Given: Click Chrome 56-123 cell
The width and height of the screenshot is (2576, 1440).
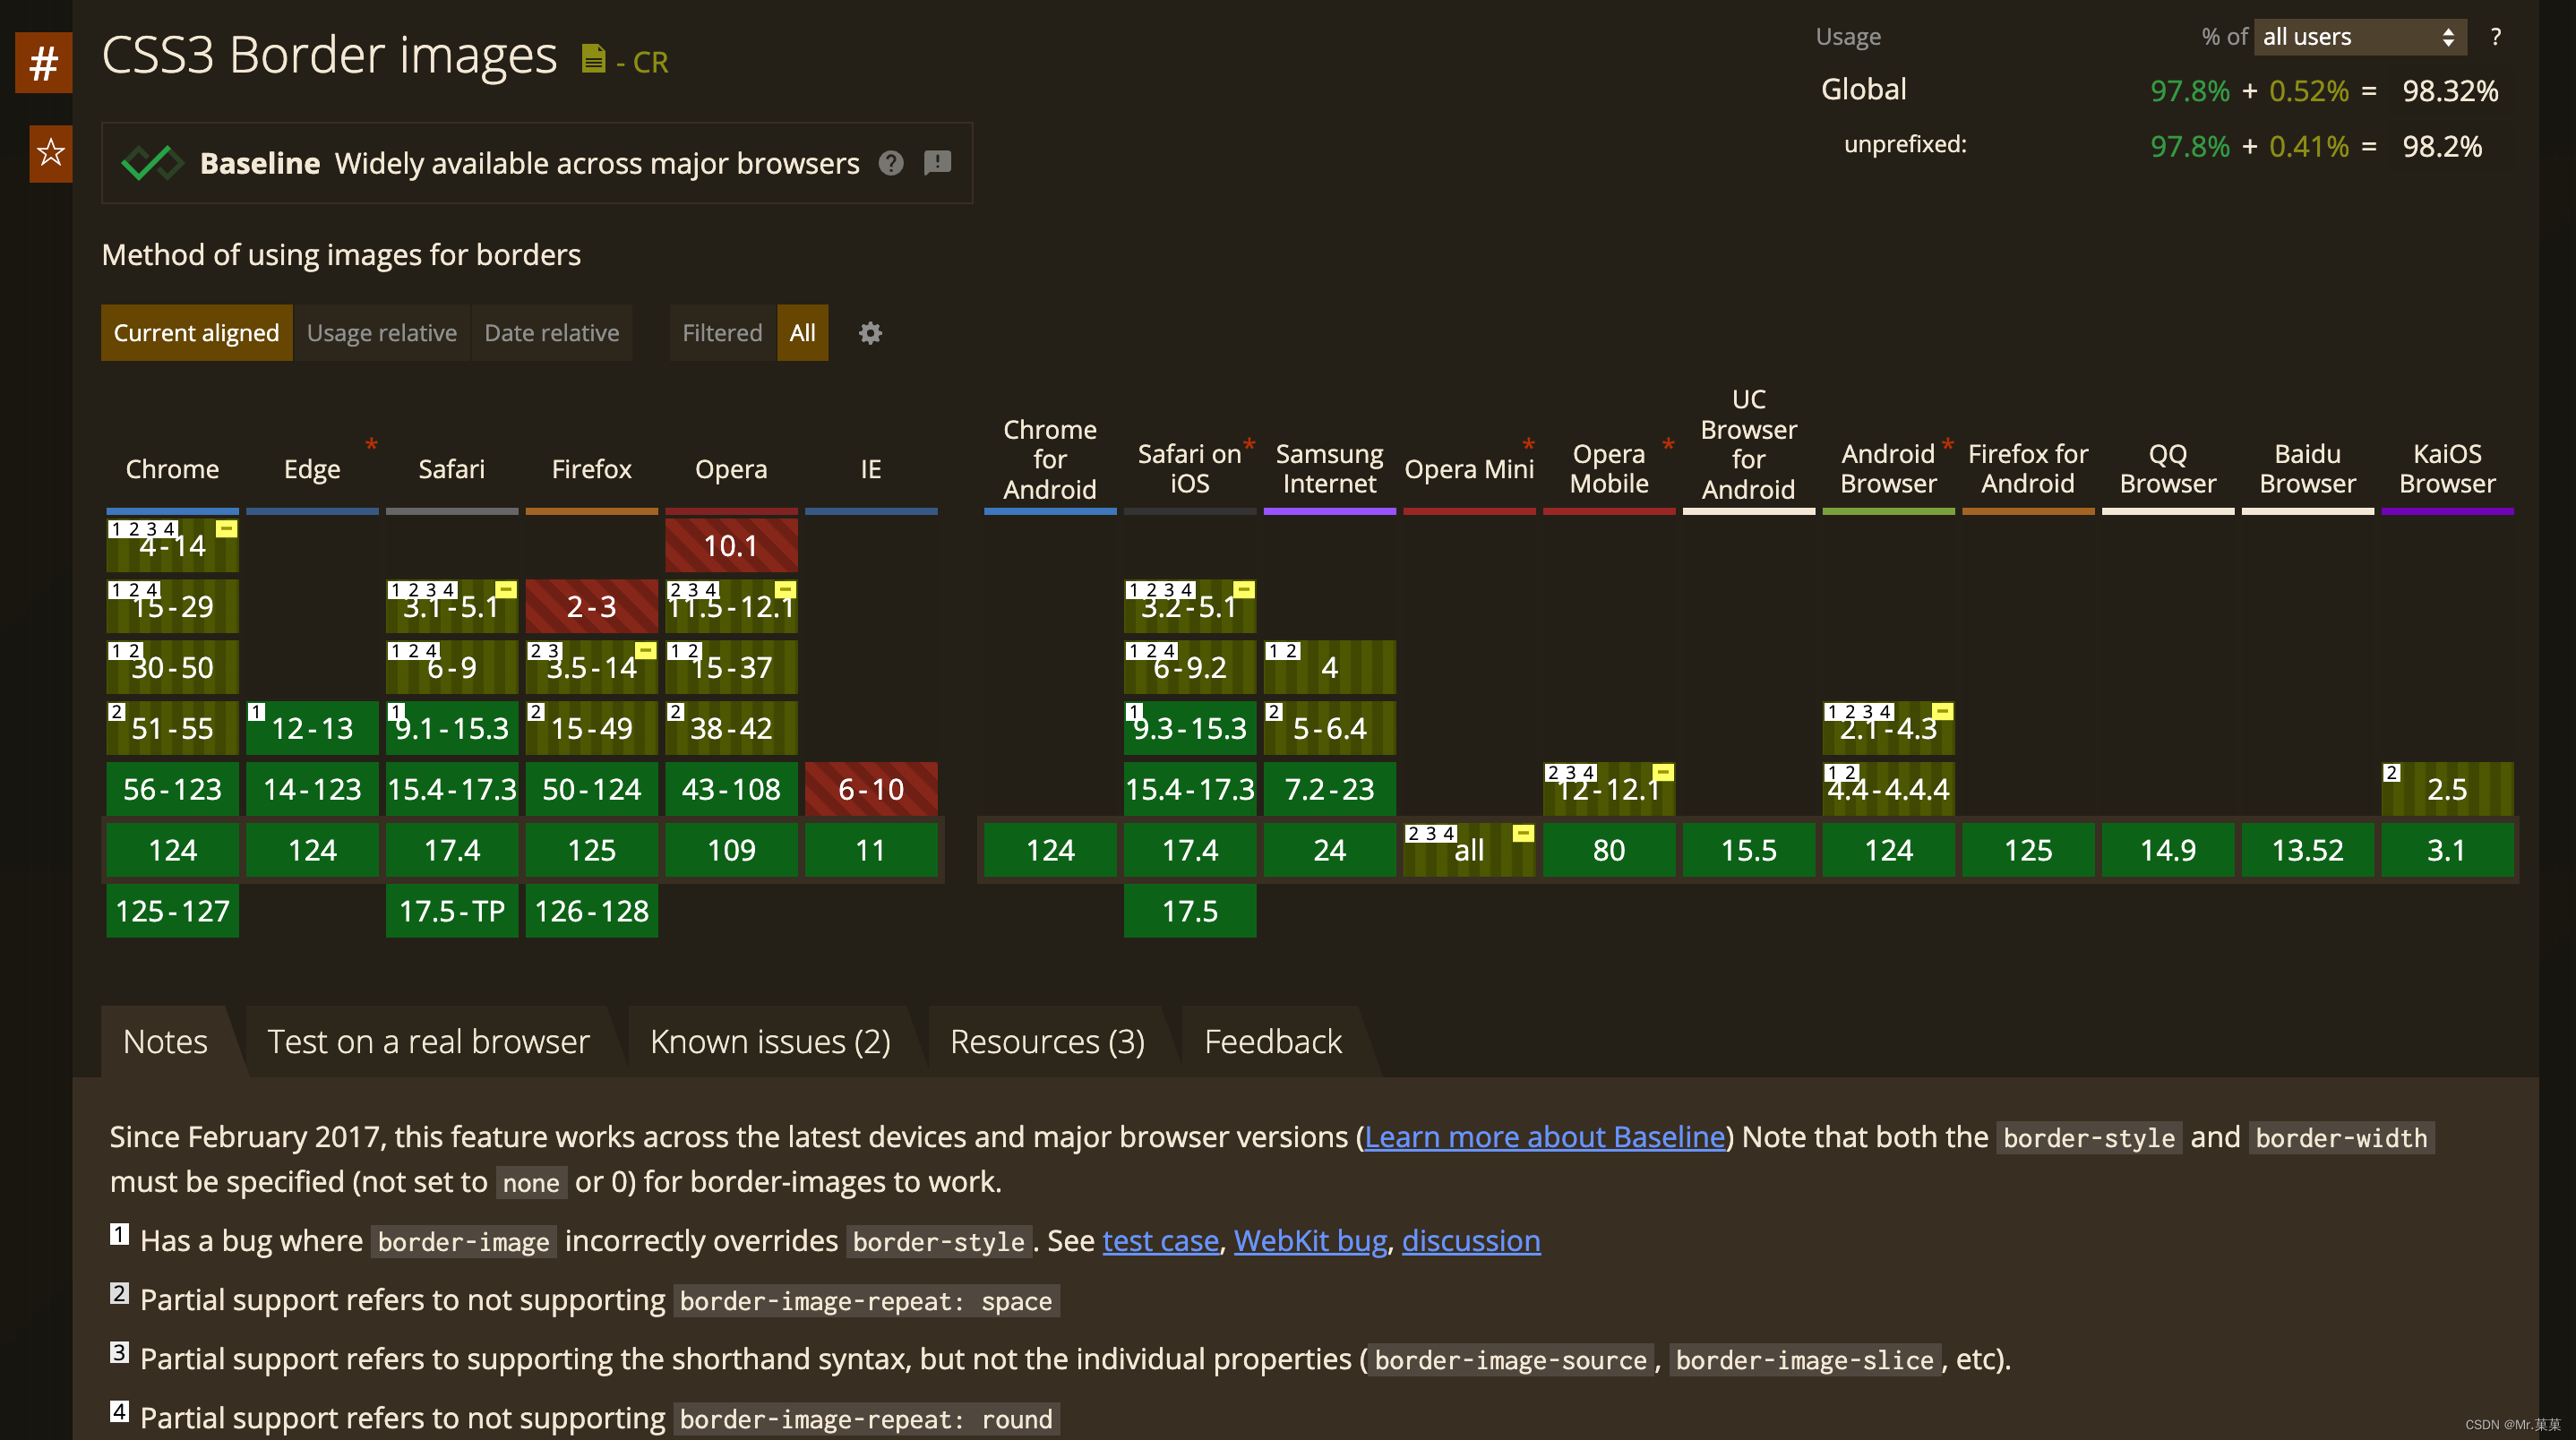Looking at the screenshot, I should (172, 790).
